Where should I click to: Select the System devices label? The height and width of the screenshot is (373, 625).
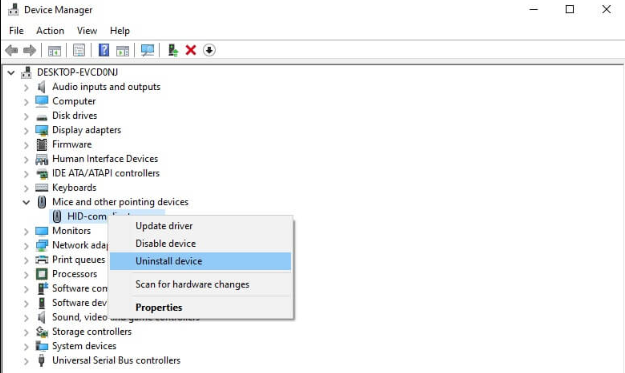pos(84,346)
